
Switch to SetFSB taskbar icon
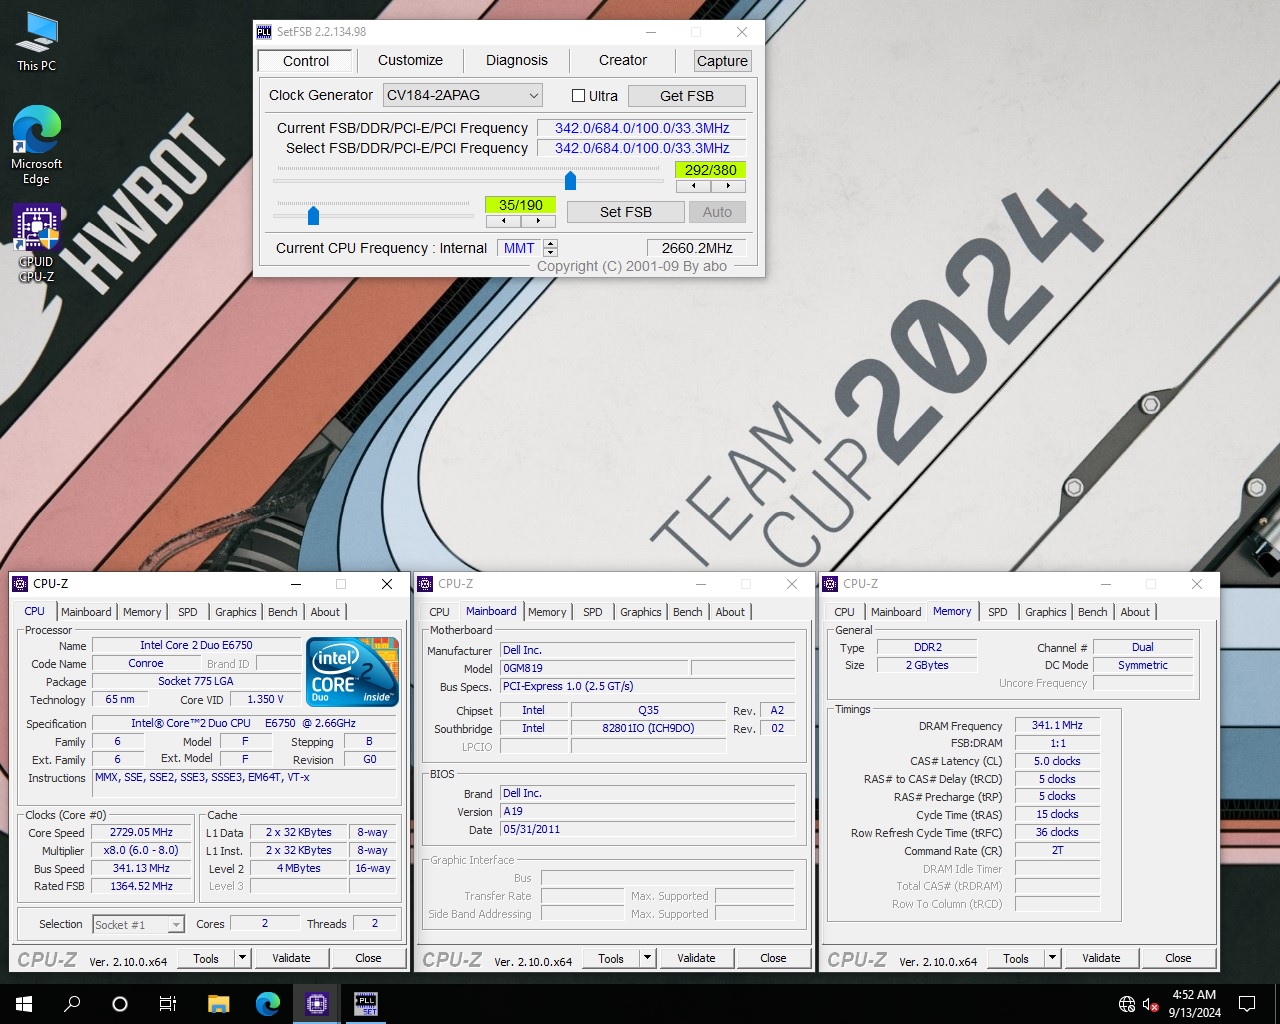coord(366,1003)
